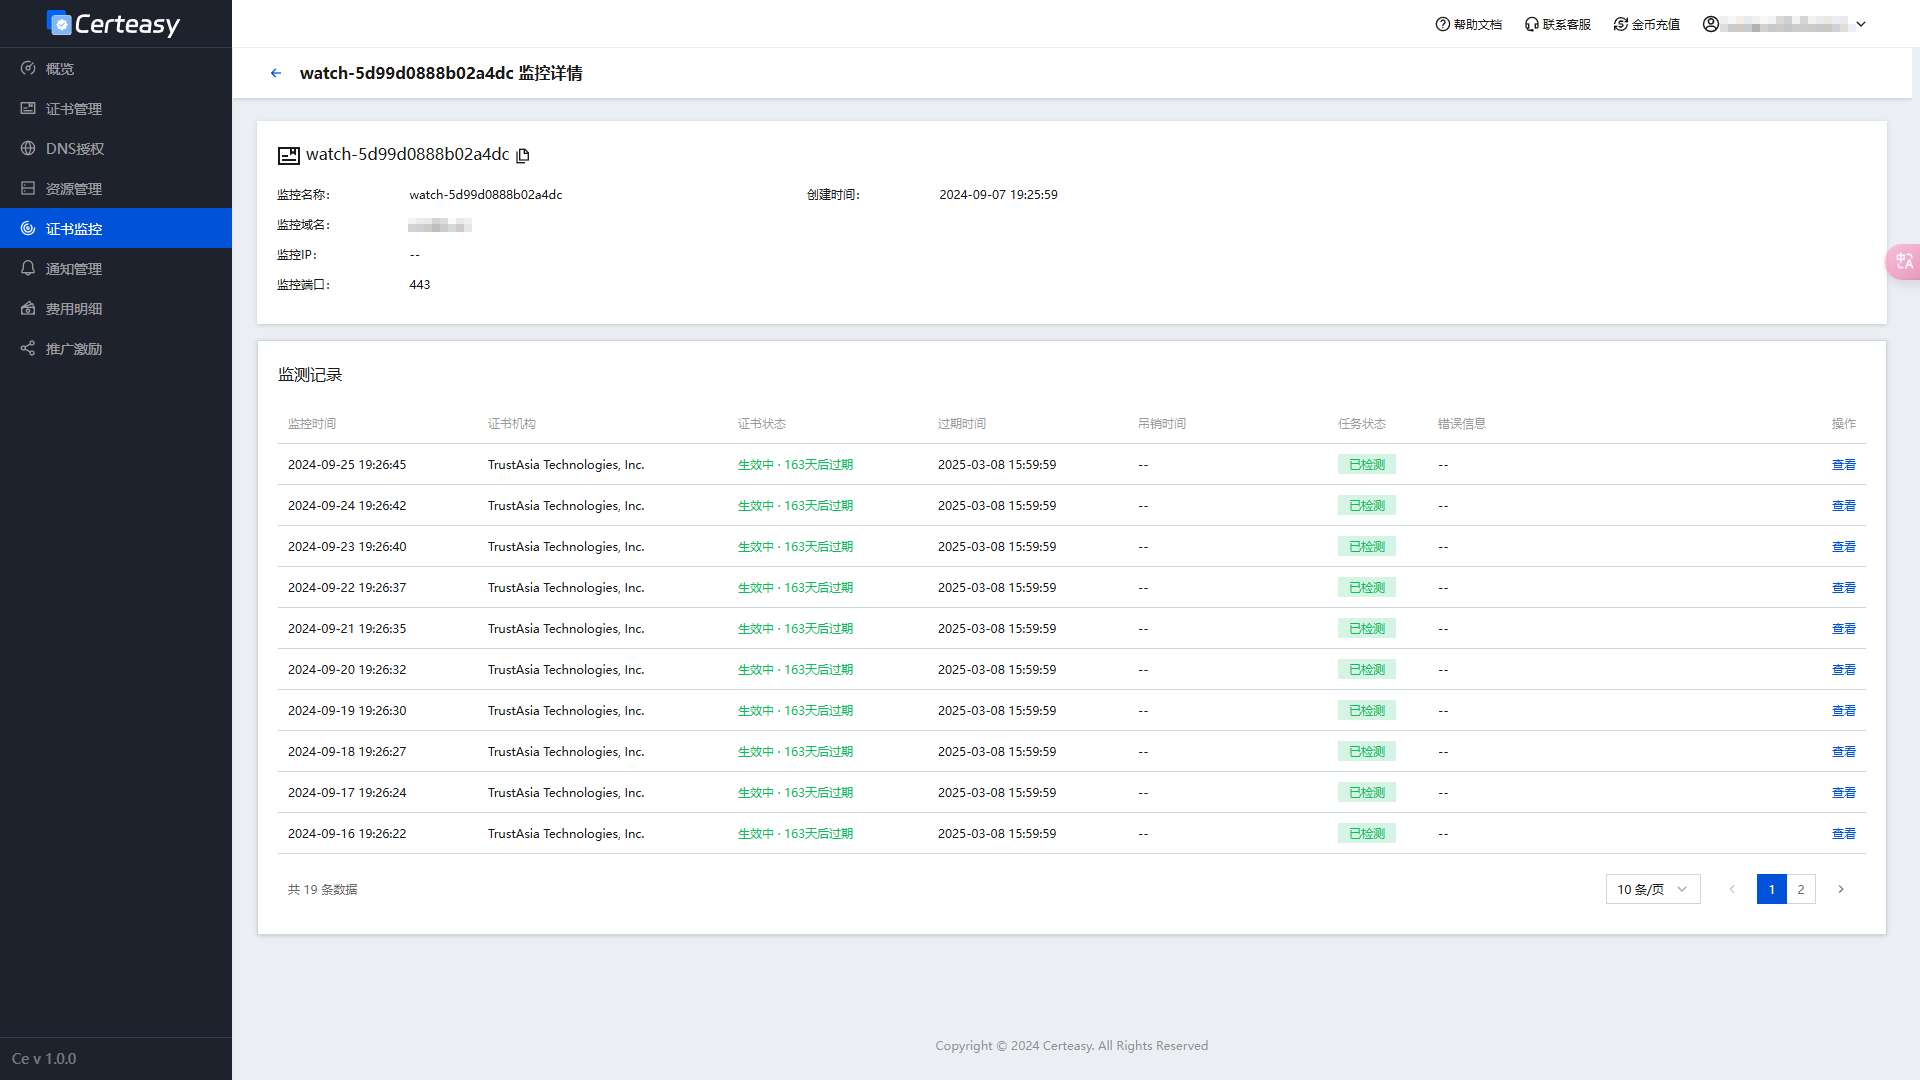The image size is (1920, 1080).
Task: Click the user avatar icon
Action: pyautogui.click(x=1711, y=24)
